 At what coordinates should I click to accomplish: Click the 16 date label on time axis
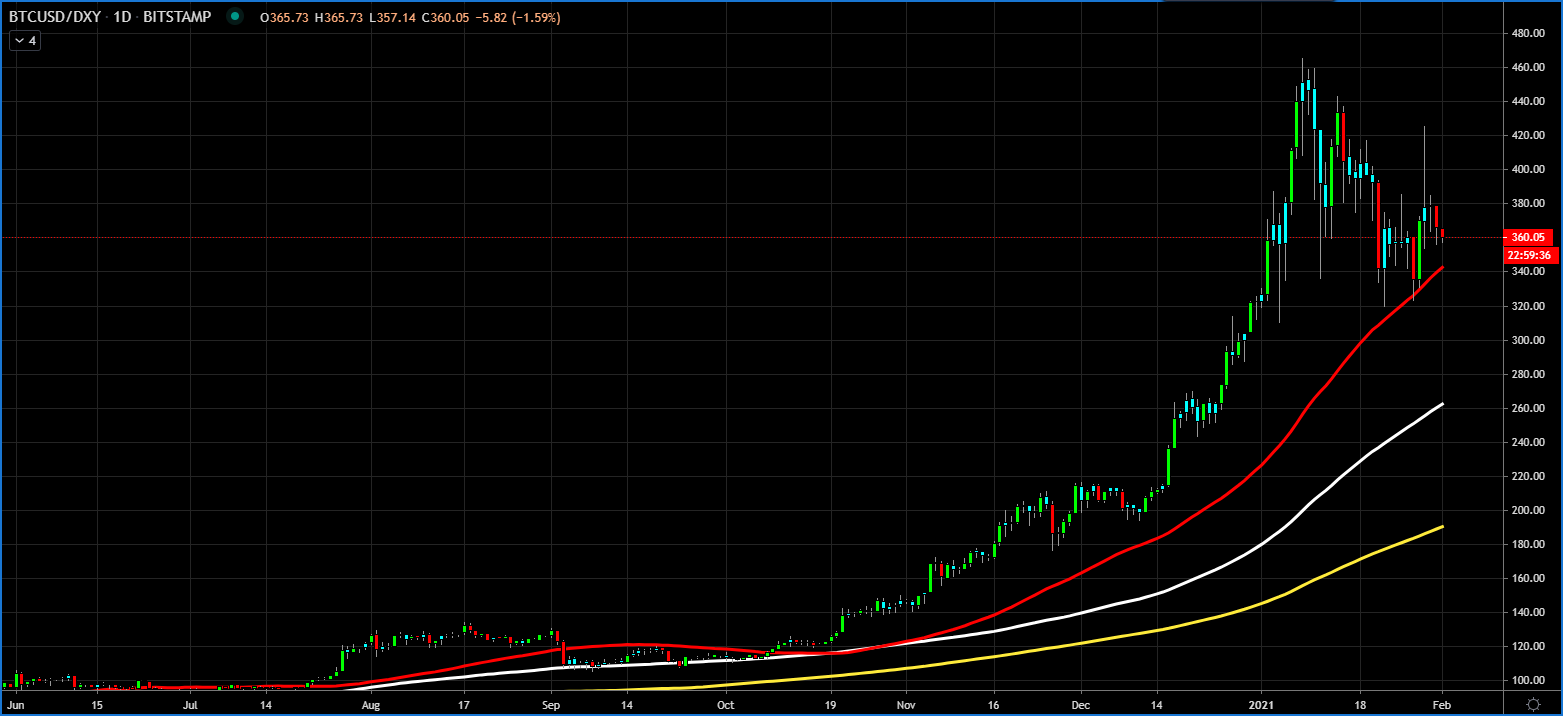[993, 704]
